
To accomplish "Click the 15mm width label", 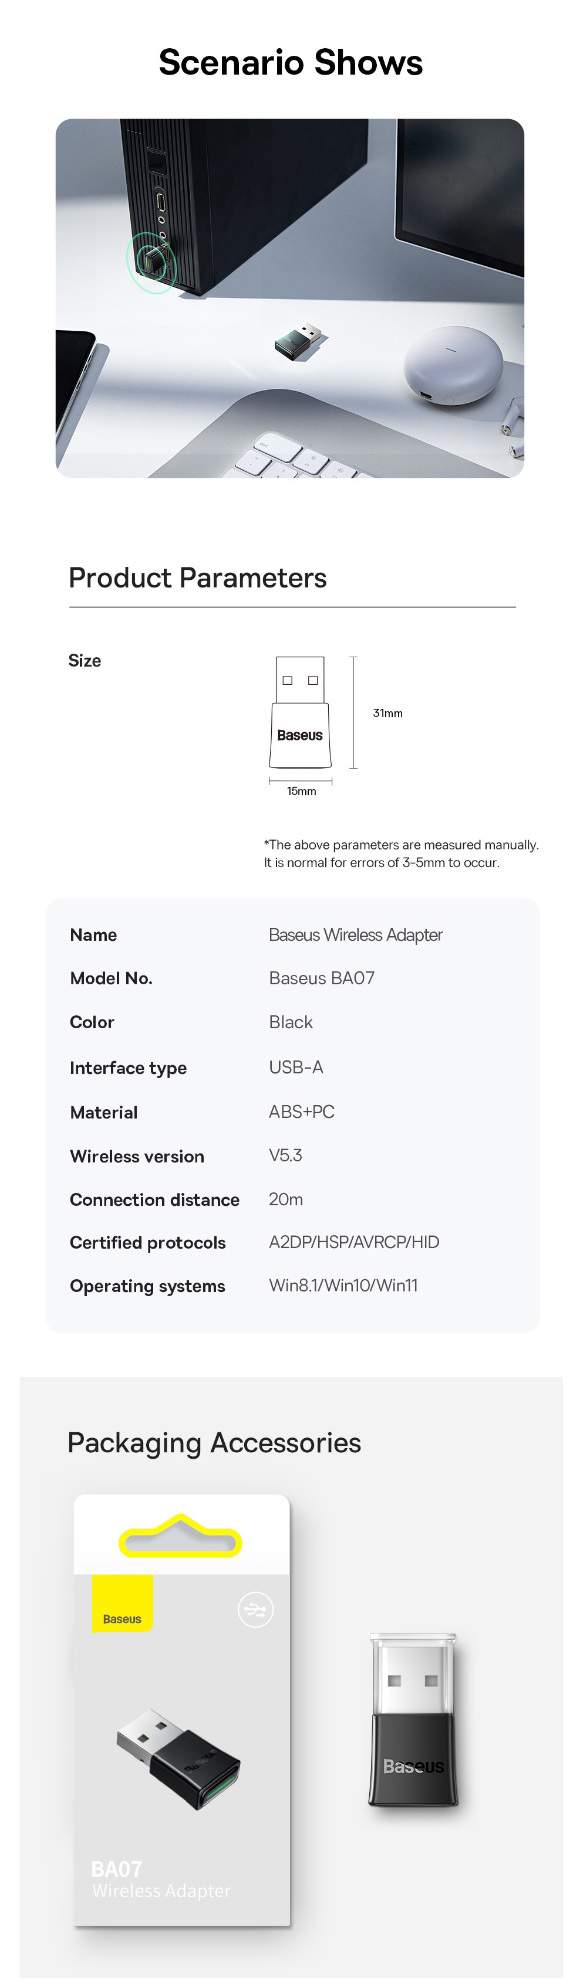I will [x=301, y=791].
